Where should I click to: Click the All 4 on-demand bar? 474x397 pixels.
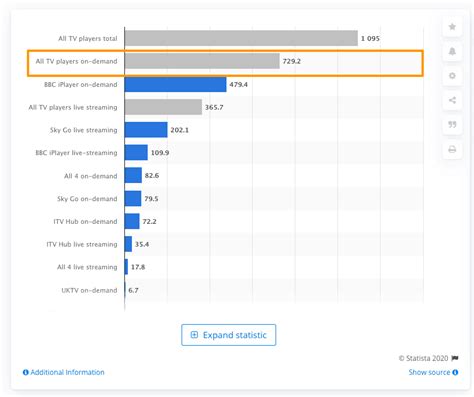pyautogui.click(x=133, y=175)
